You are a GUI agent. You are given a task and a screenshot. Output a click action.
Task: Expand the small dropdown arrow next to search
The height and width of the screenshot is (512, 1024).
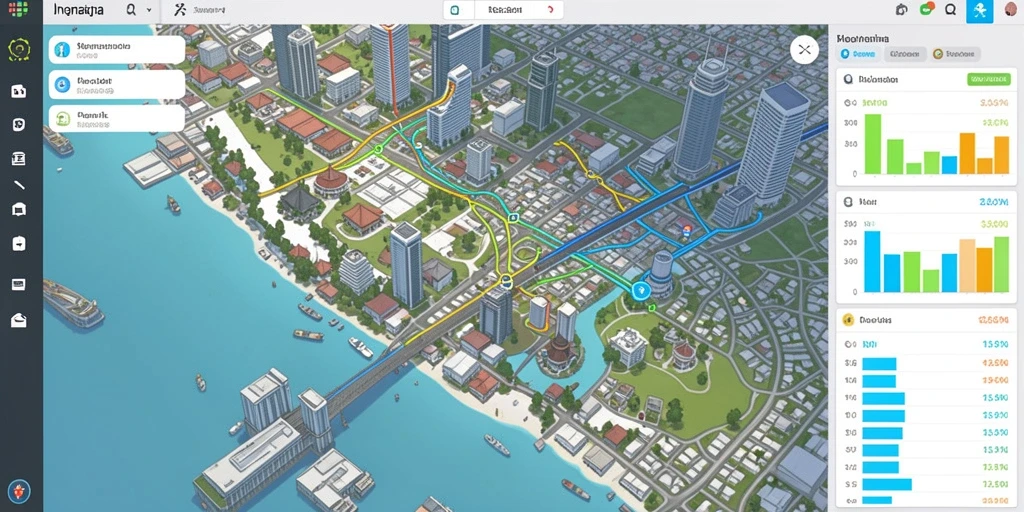[149, 10]
